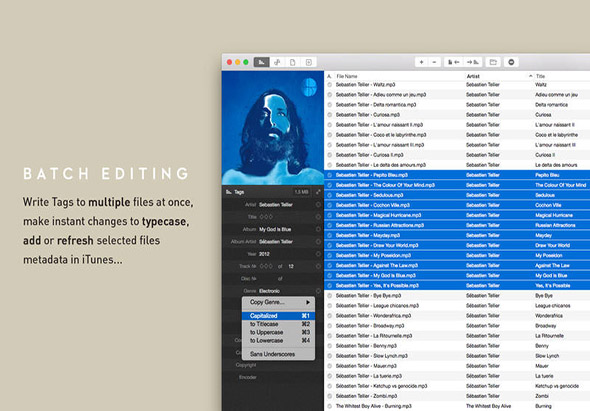The width and height of the screenshot is (590, 411).
Task: Select the Le delta des amours.mp3 row
Action: pyautogui.click(x=457, y=165)
